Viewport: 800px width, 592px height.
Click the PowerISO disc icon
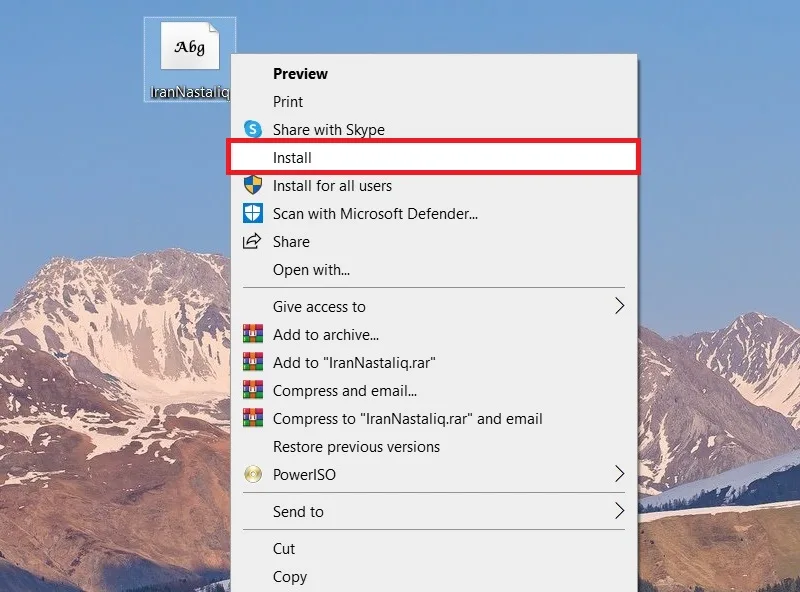click(253, 474)
